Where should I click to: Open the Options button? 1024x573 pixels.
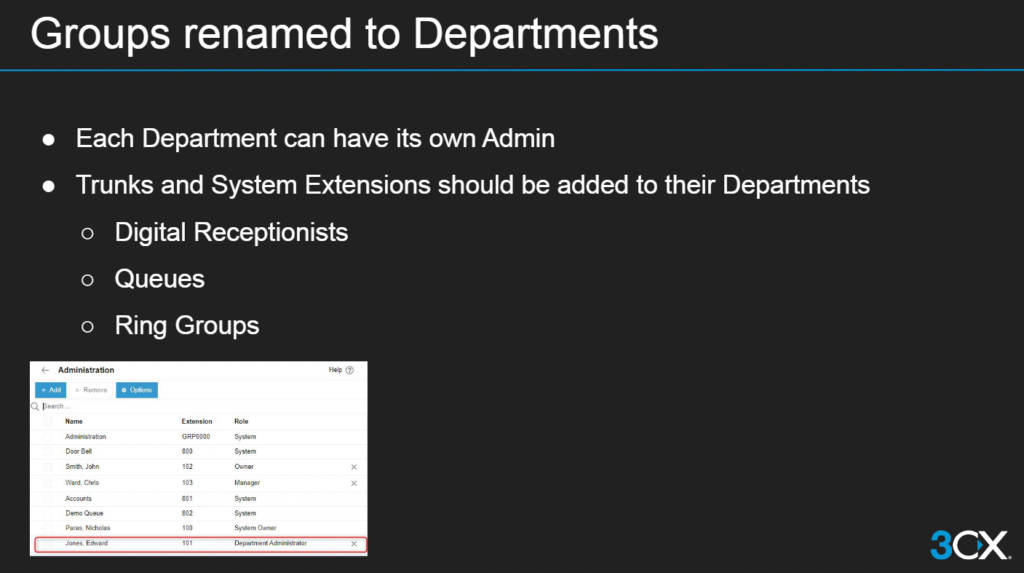tap(137, 390)
